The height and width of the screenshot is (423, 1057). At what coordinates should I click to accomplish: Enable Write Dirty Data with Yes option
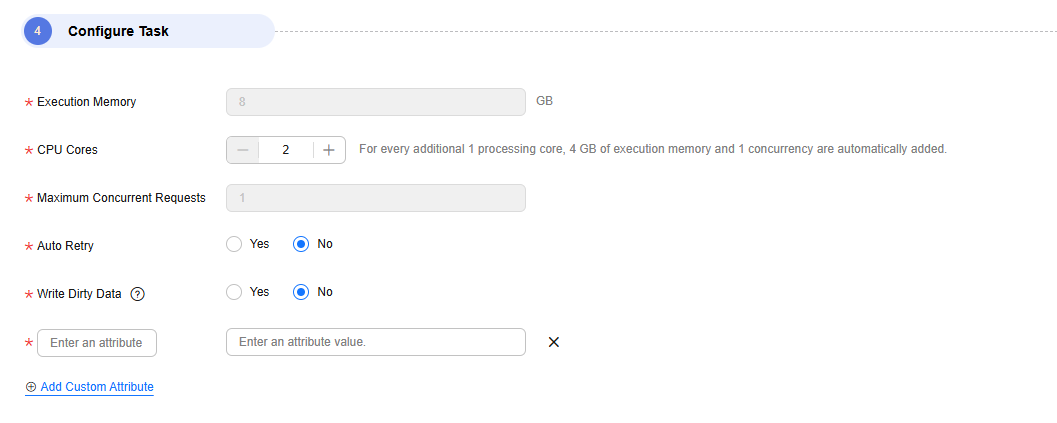[x=234, y=292]
